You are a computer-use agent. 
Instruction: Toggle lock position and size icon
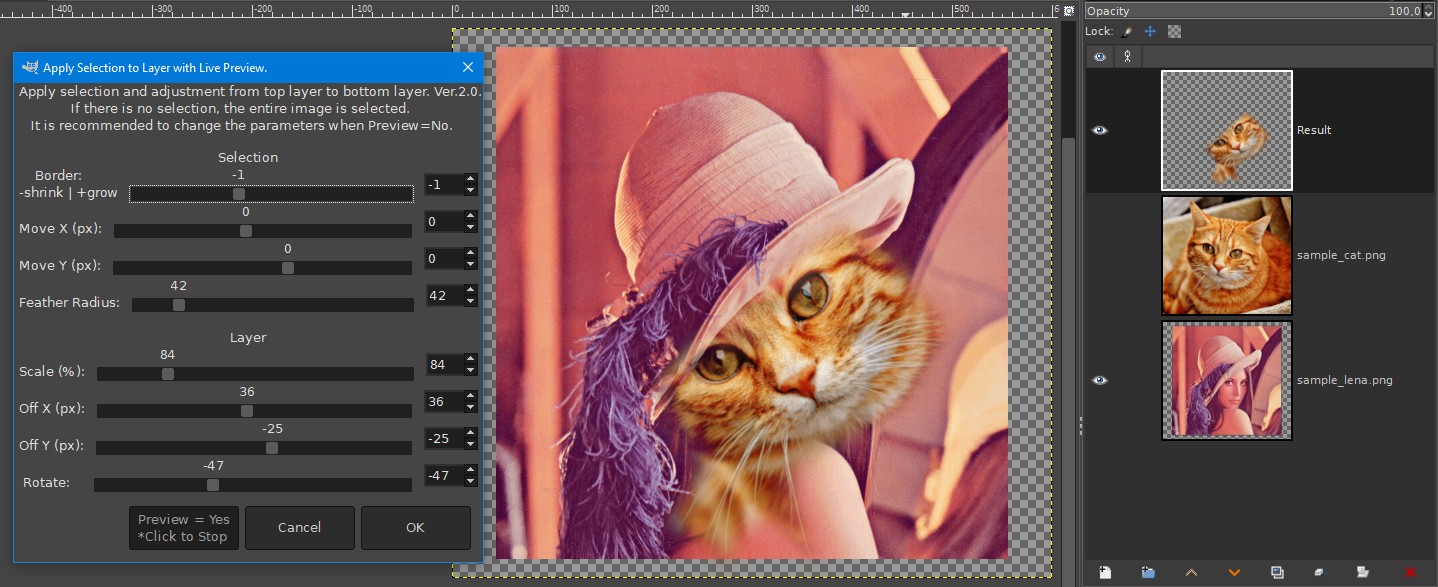tap(1150, 32)
